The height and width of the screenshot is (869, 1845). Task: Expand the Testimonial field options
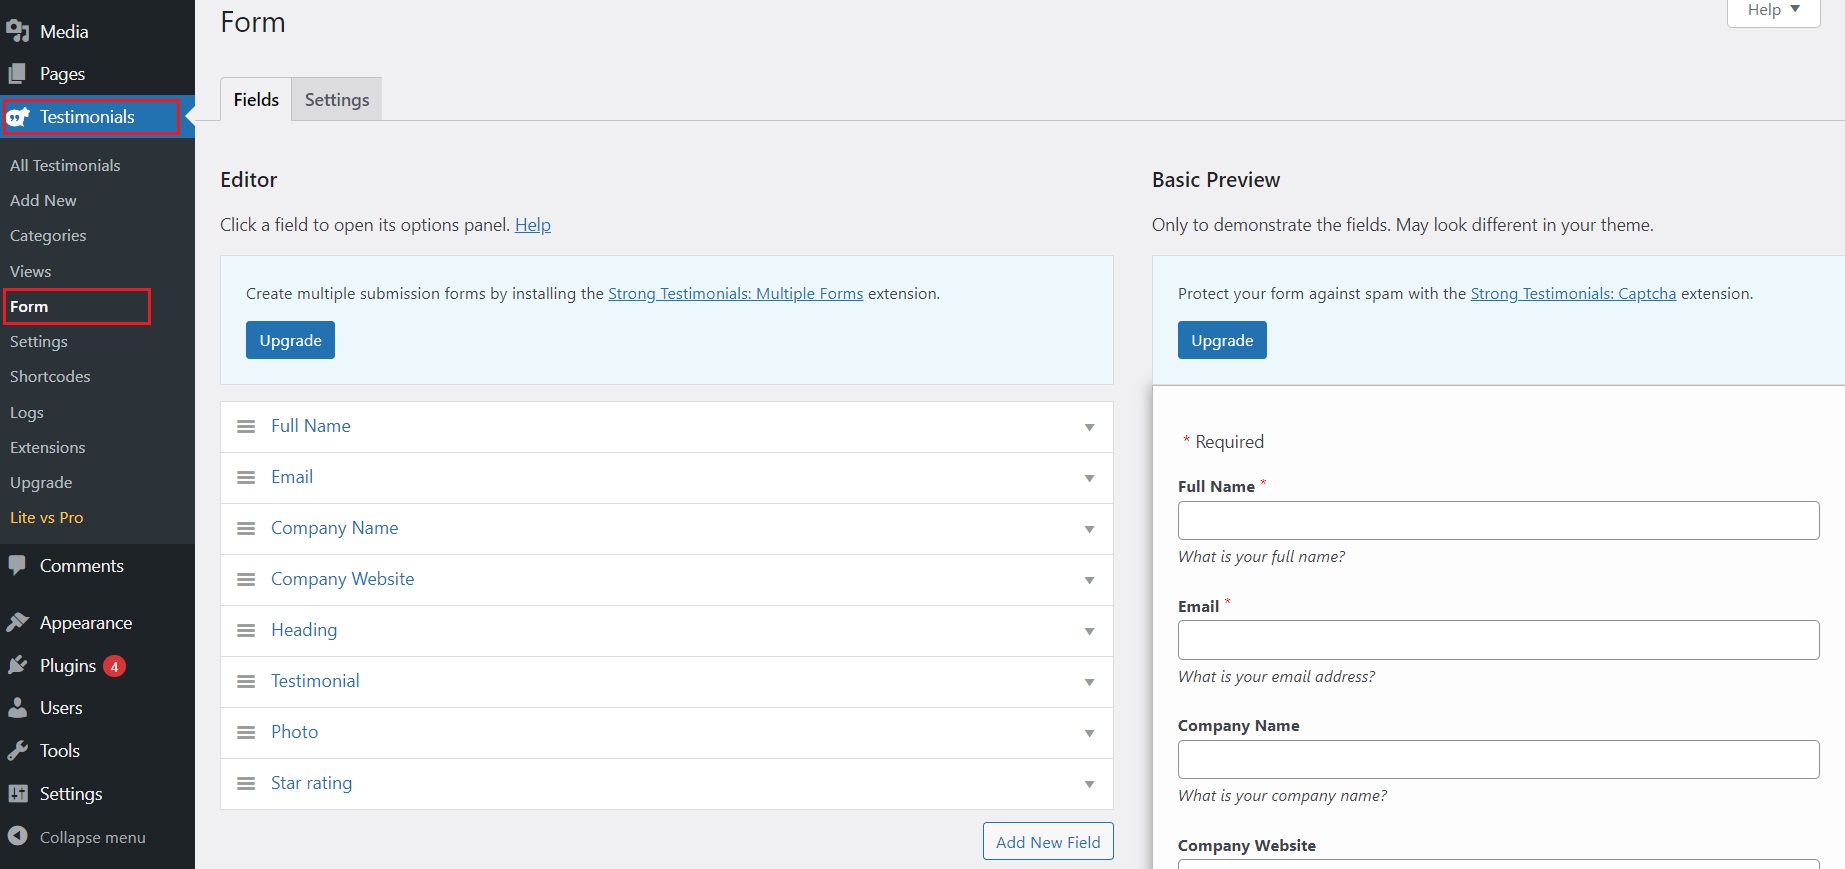[x=1089, y=682]
